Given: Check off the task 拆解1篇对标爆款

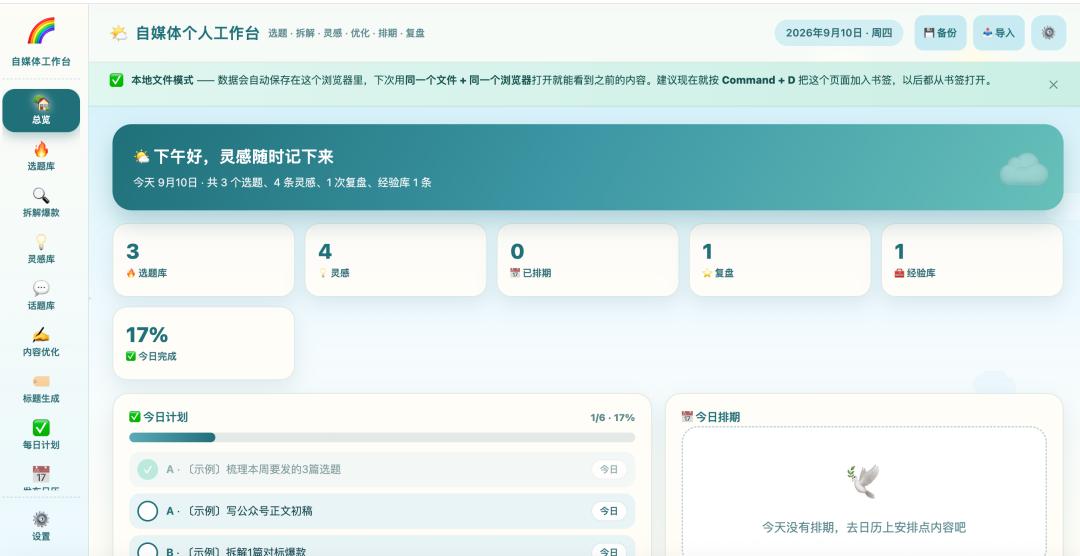Looking at the screenshot, I should 147,551.
